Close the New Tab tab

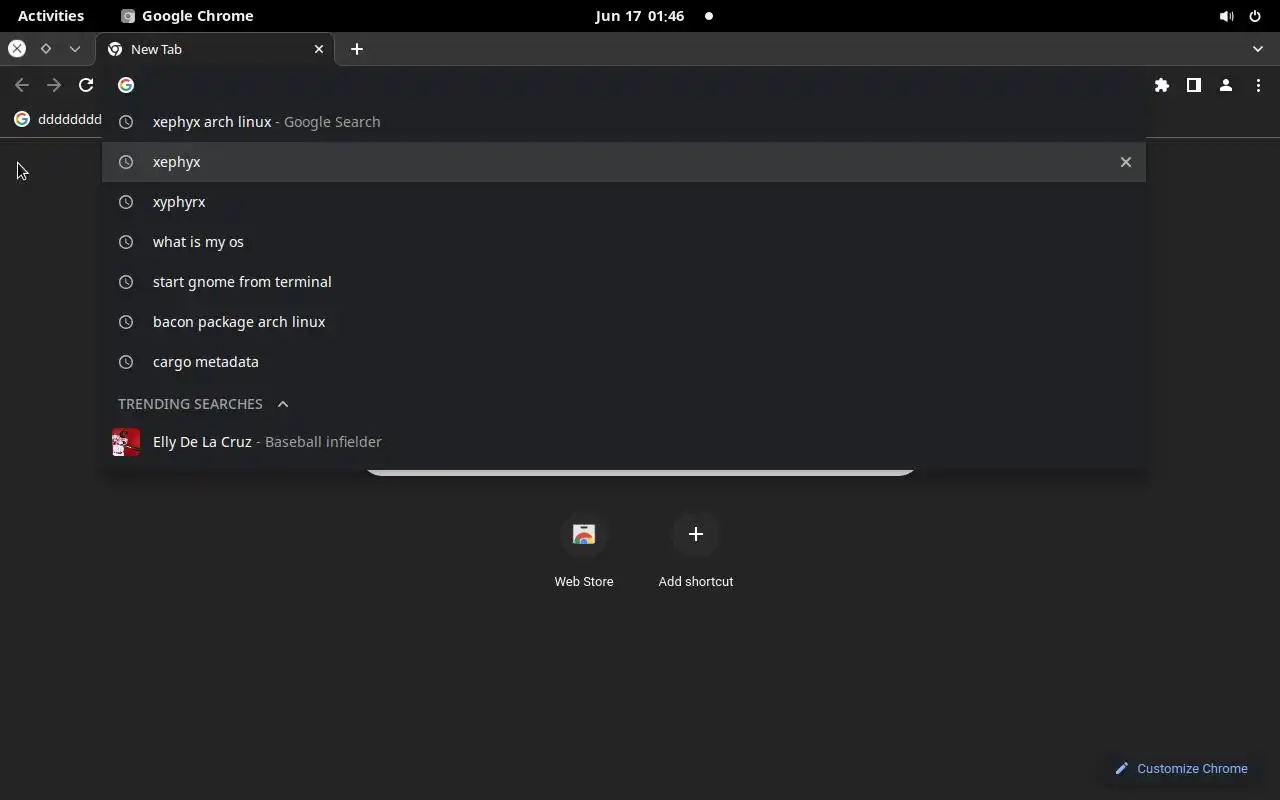point(319,49)
